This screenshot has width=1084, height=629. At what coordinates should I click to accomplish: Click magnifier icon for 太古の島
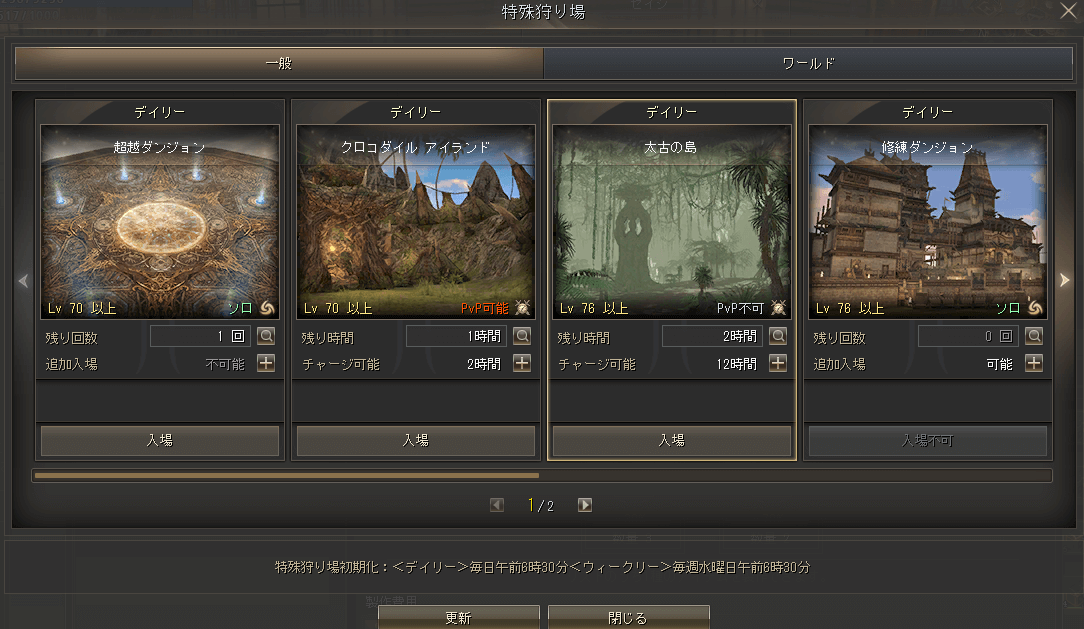(778, 337)
